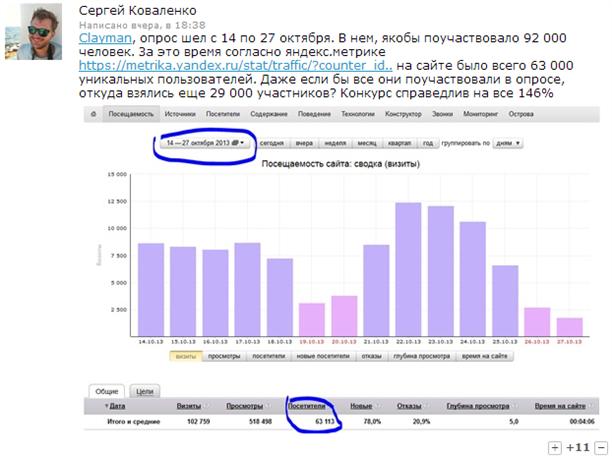
Task: Sort the table by Дата column
Action: [x=115, y=406]
